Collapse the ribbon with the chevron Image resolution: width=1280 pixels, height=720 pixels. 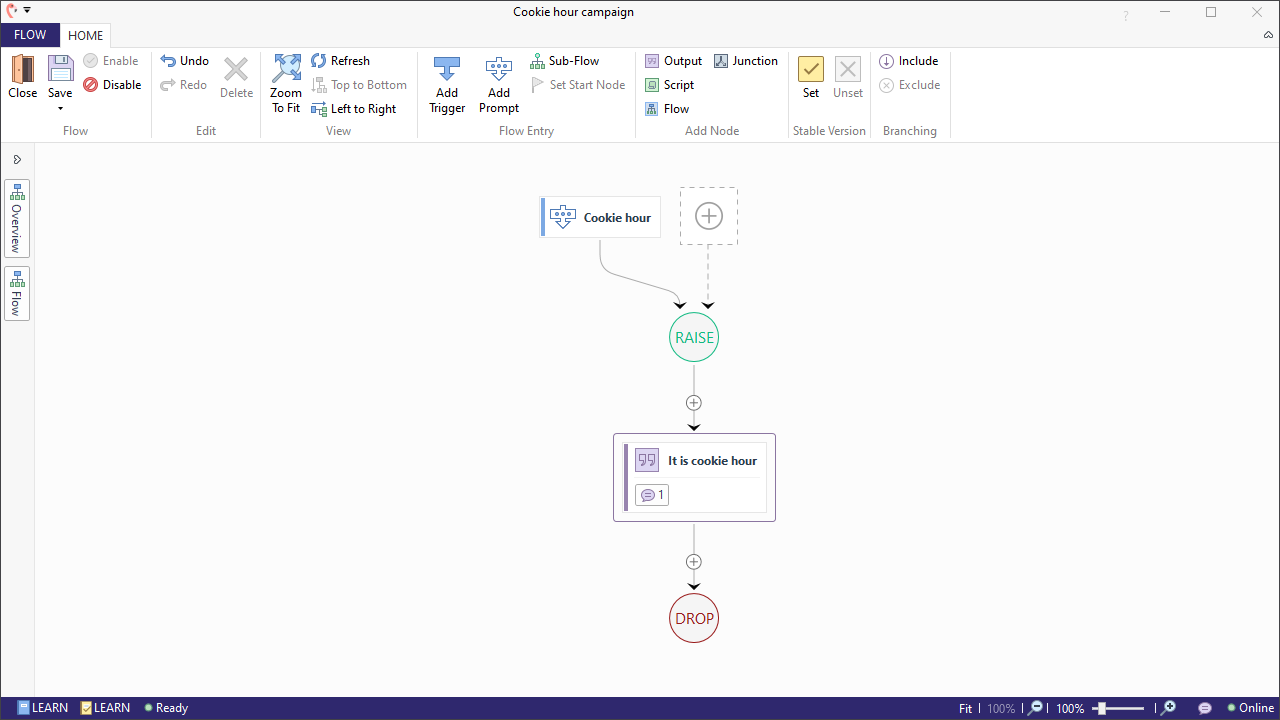click(x=1268, y=35)
